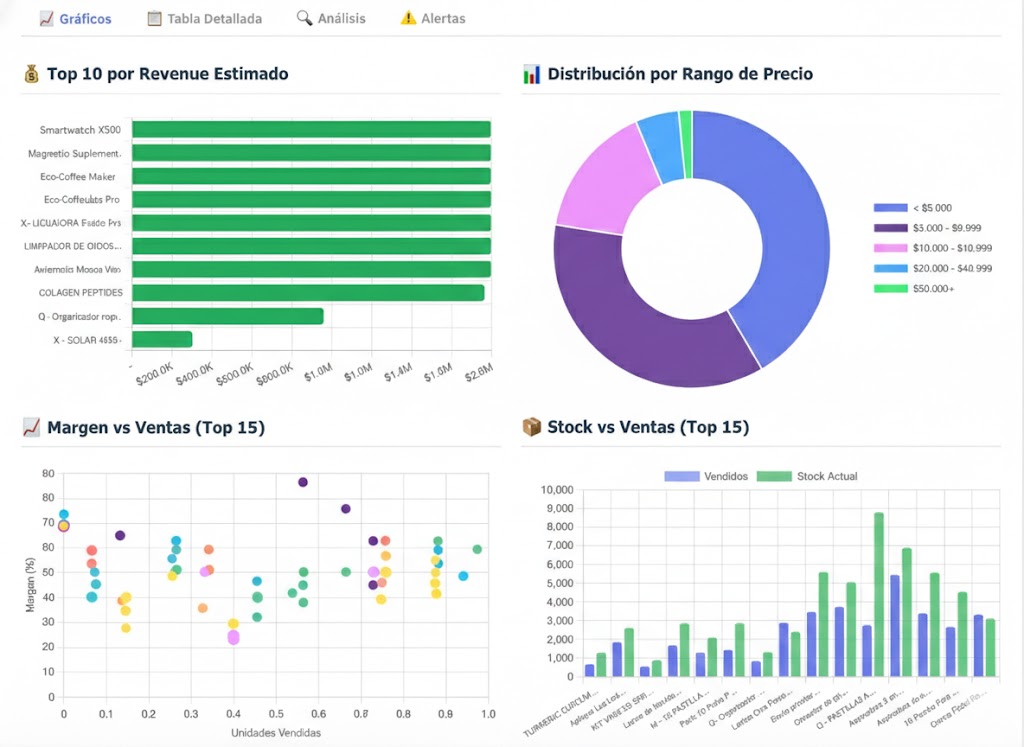Screen dimensions: 1024x747
Task: Click the light blue '$20.000 - $40.999' legend color box
Action: tap(889, 268)
